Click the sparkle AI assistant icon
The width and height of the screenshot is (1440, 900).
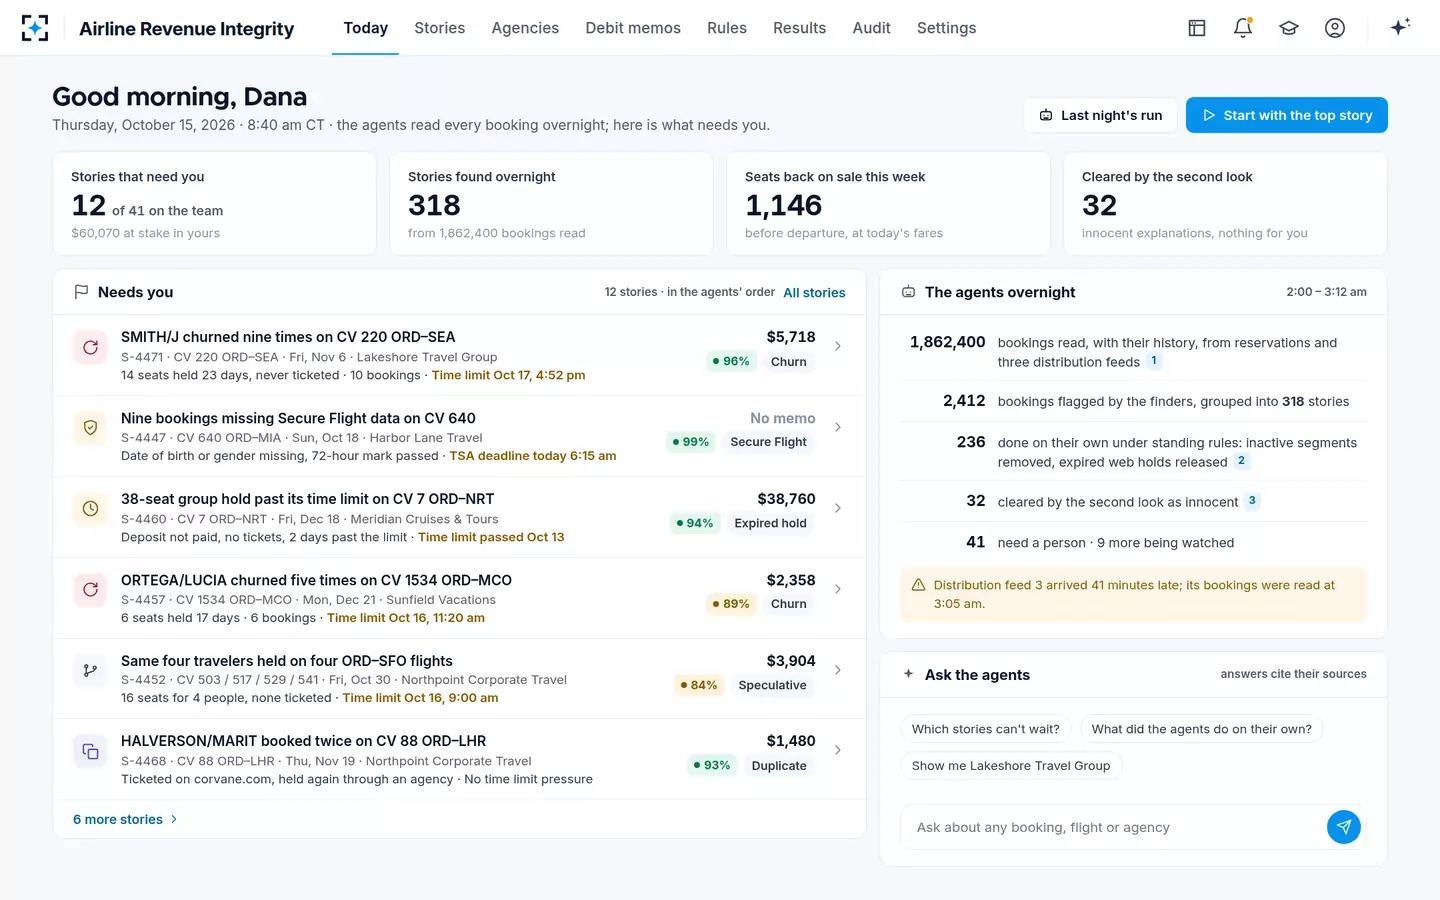pyautogui.click(x=1400, y=27)
